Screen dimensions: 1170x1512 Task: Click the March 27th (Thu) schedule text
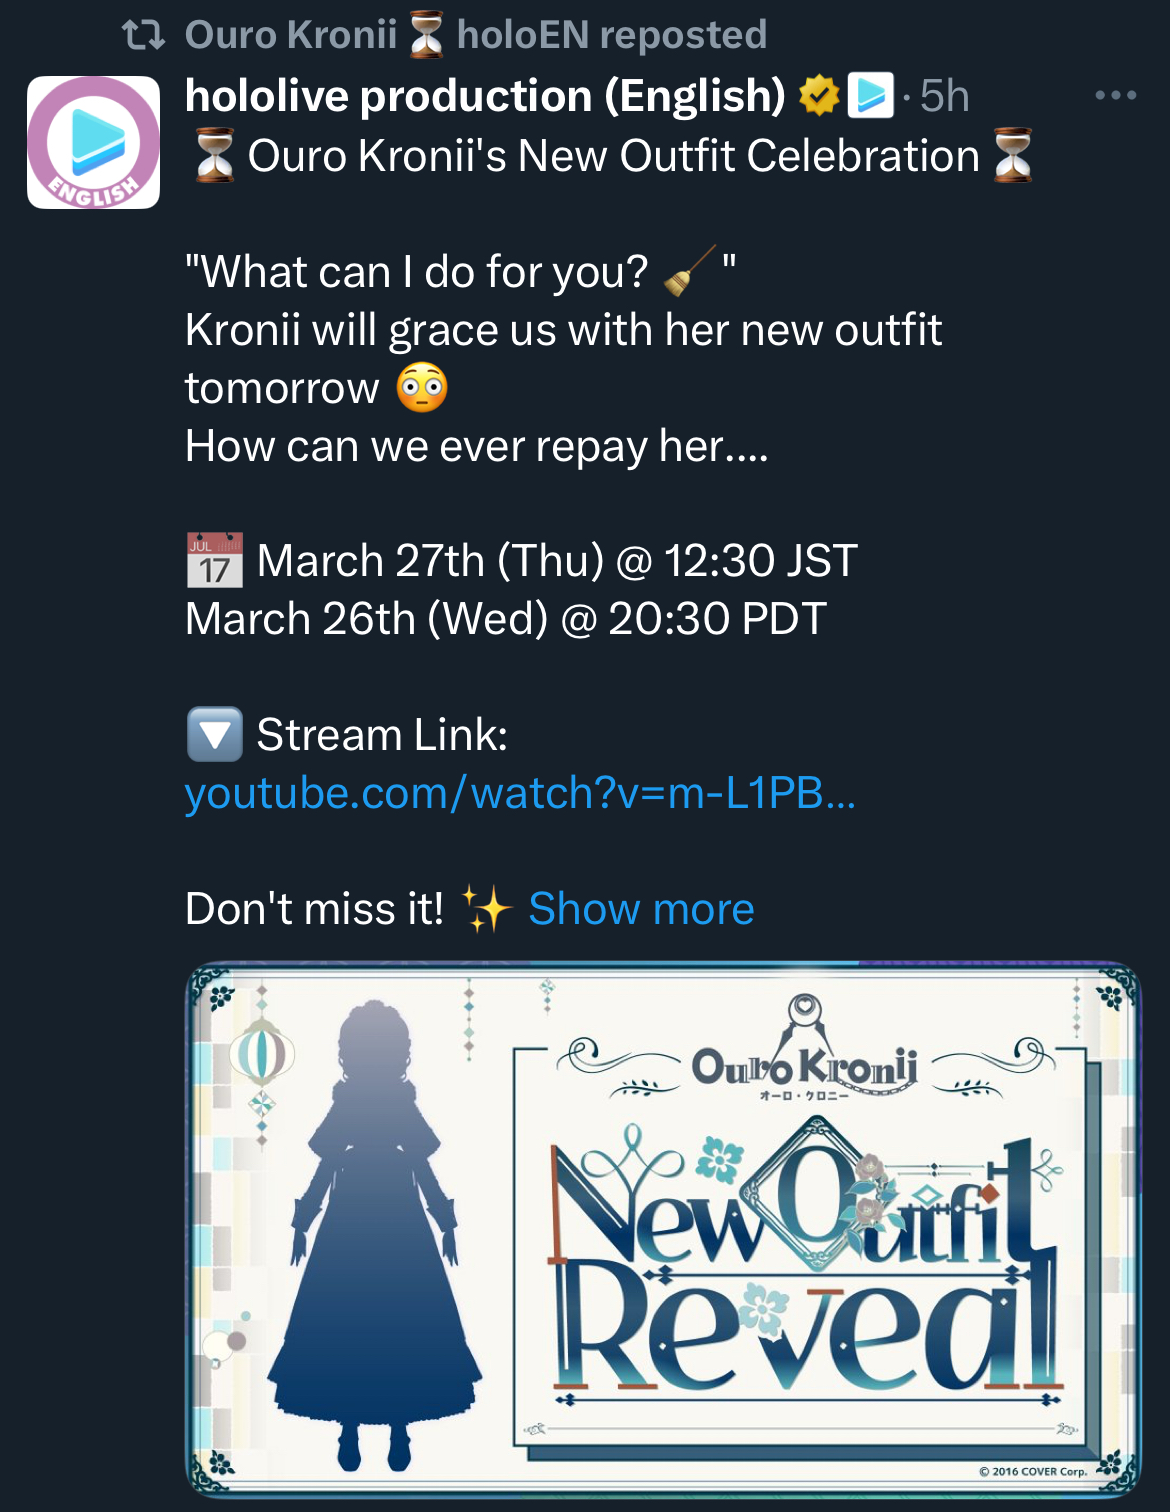(430, 560)
